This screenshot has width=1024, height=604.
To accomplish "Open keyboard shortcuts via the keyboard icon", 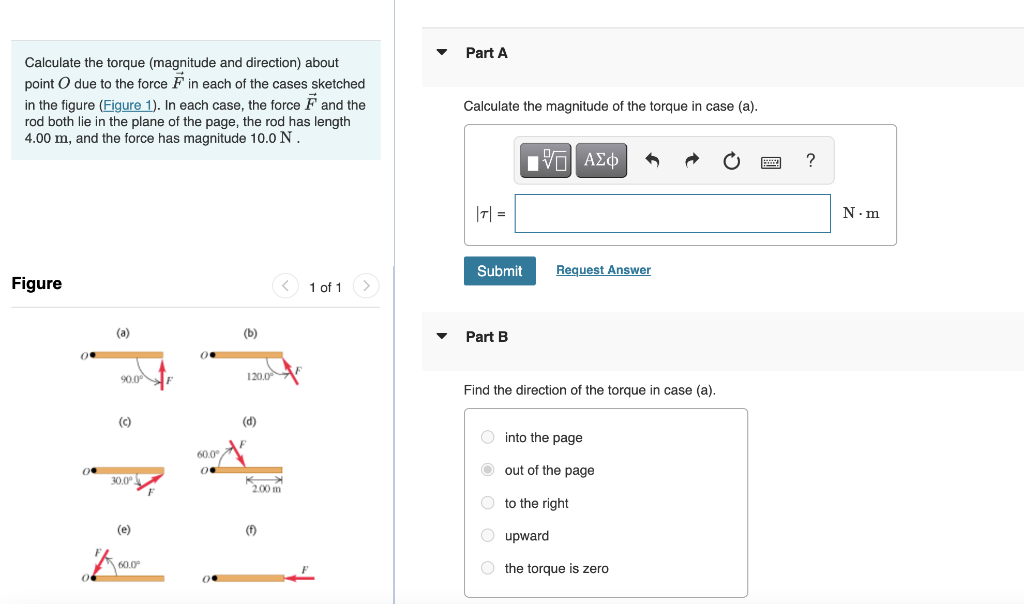I will pyautogui.click(x=771, y=160).
